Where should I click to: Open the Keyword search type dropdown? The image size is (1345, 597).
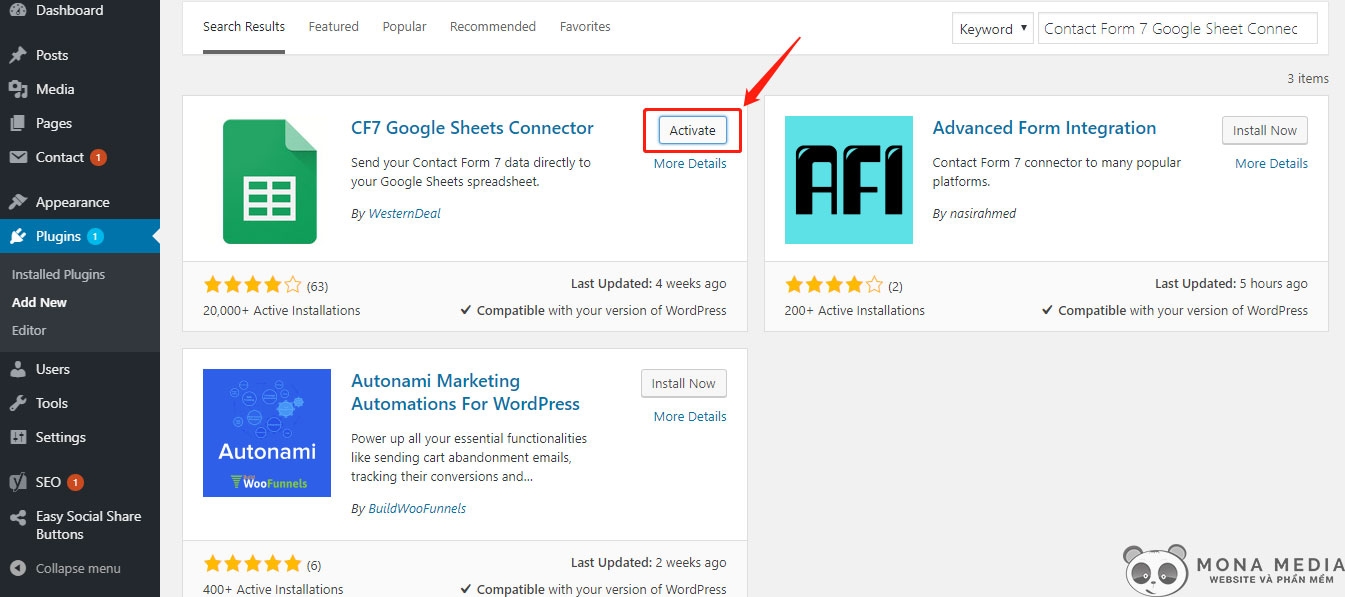coord(992,29)
